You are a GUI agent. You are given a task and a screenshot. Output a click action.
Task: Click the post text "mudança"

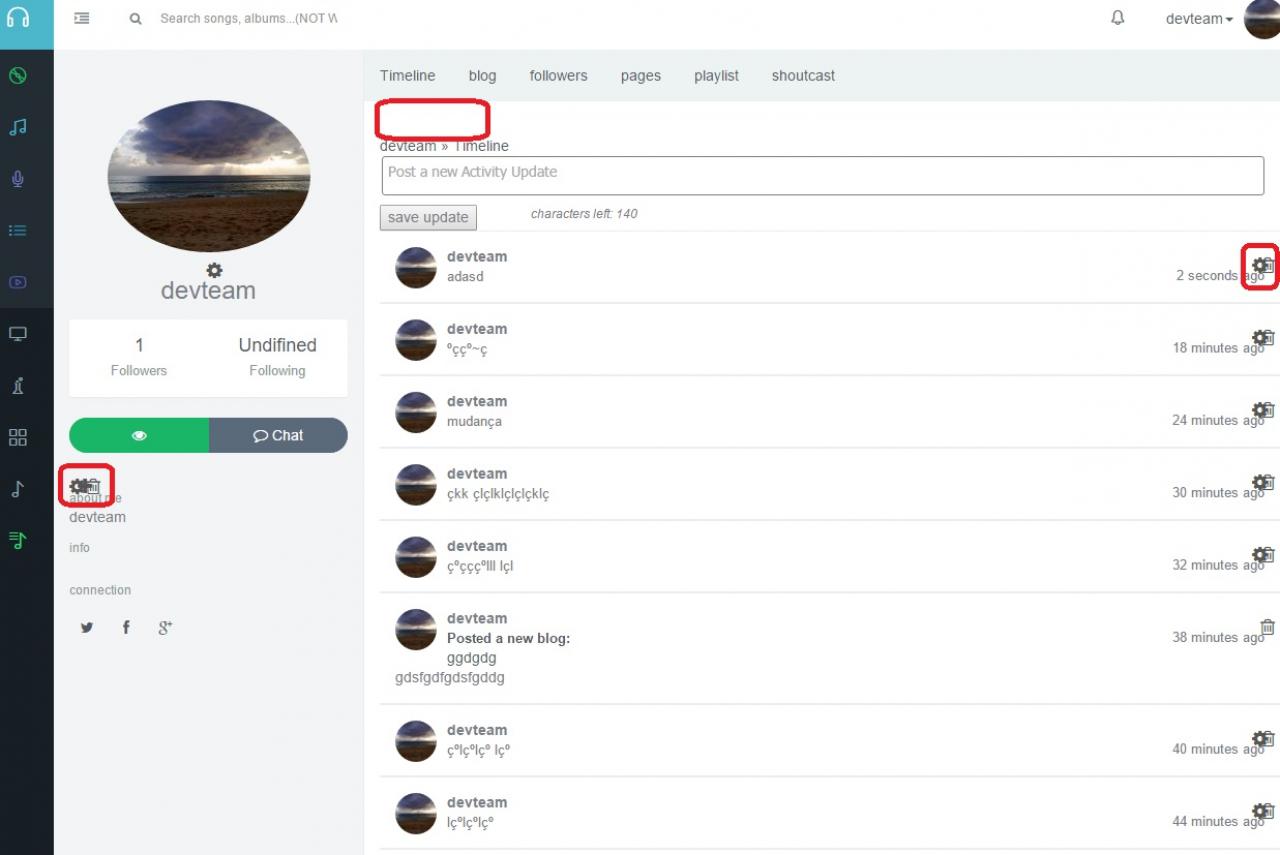tap(474, 421)
